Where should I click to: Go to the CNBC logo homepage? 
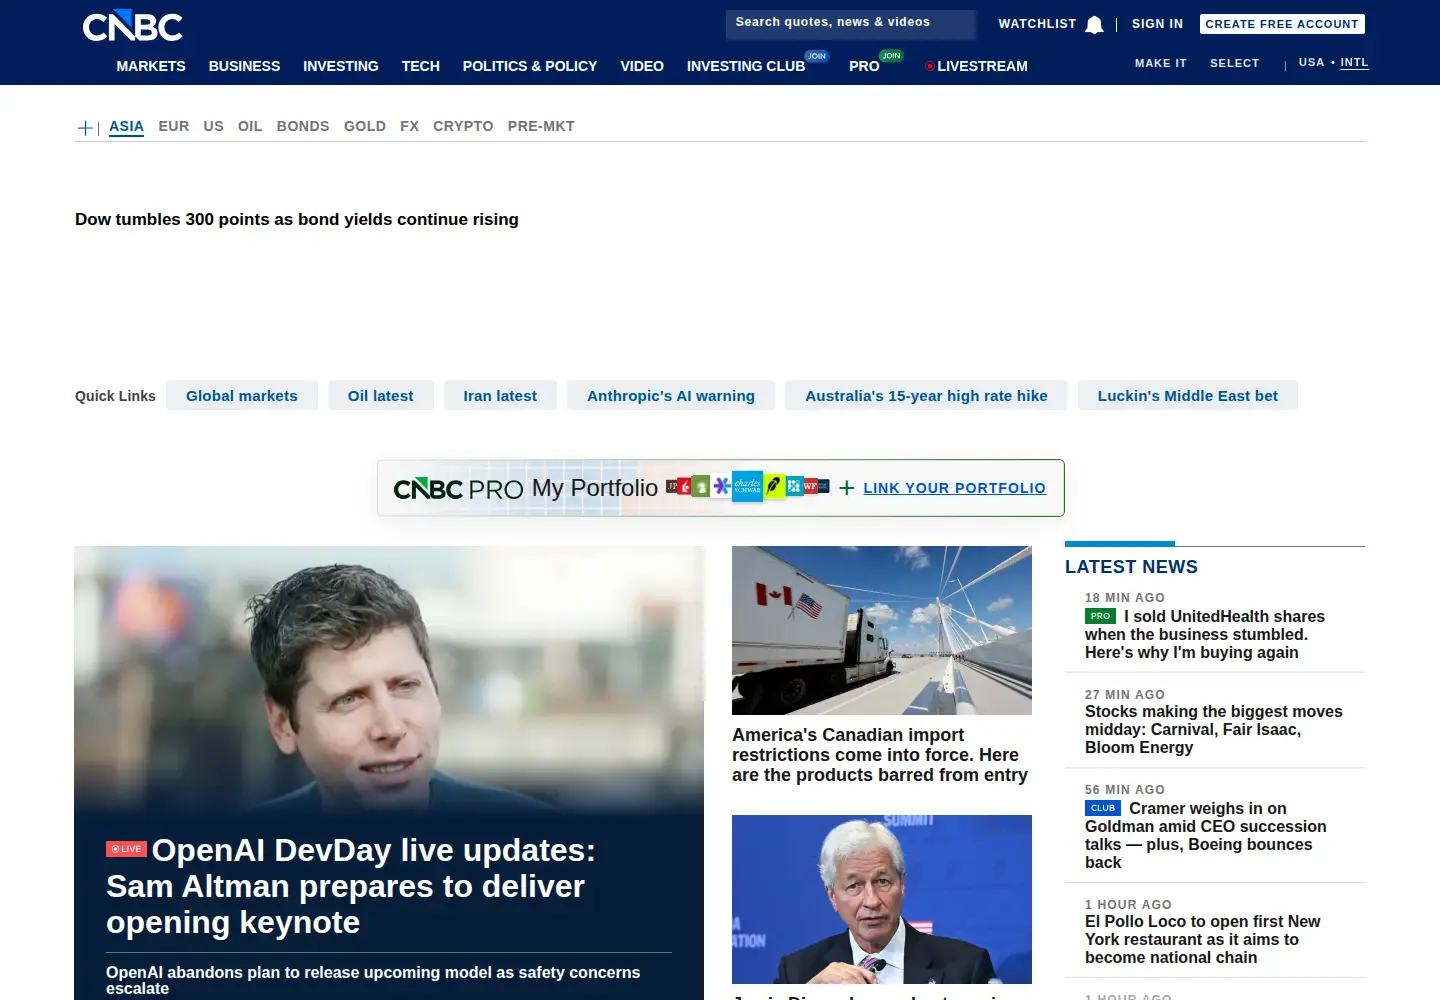pos(132,26)
